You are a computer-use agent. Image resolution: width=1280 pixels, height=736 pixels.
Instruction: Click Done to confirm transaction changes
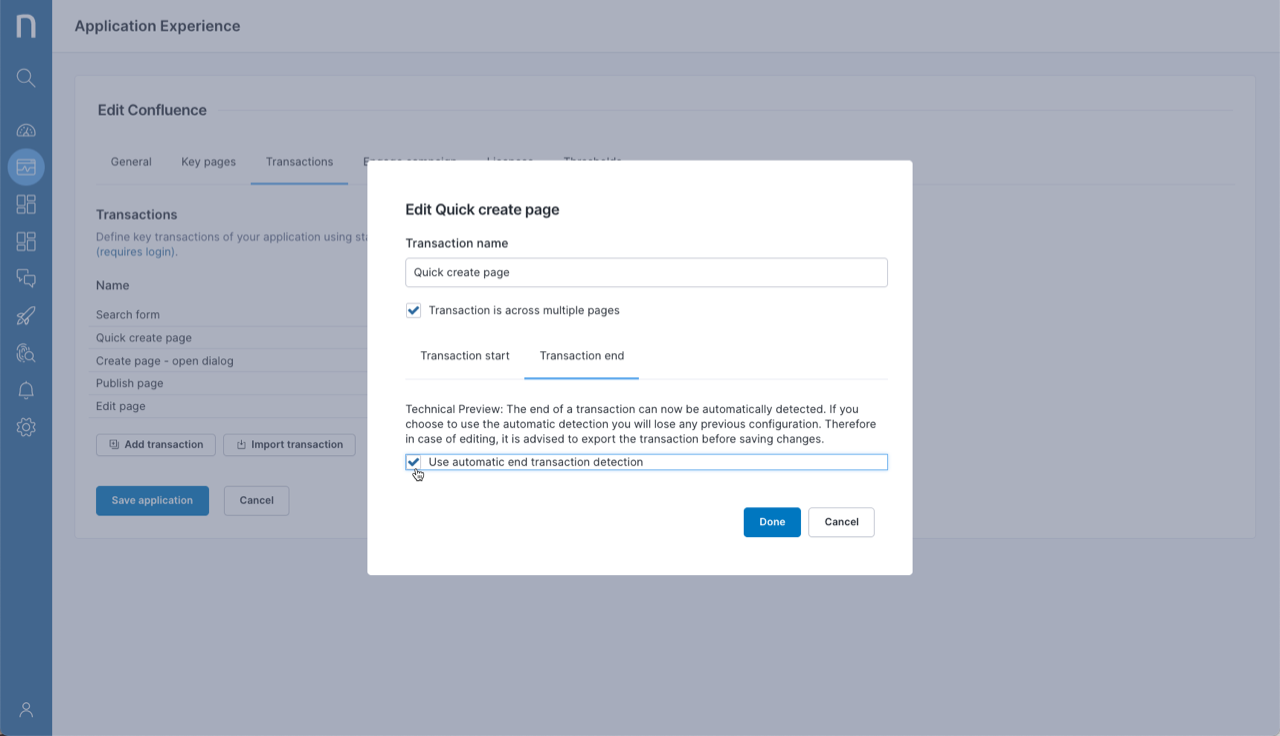coord(771,521)
